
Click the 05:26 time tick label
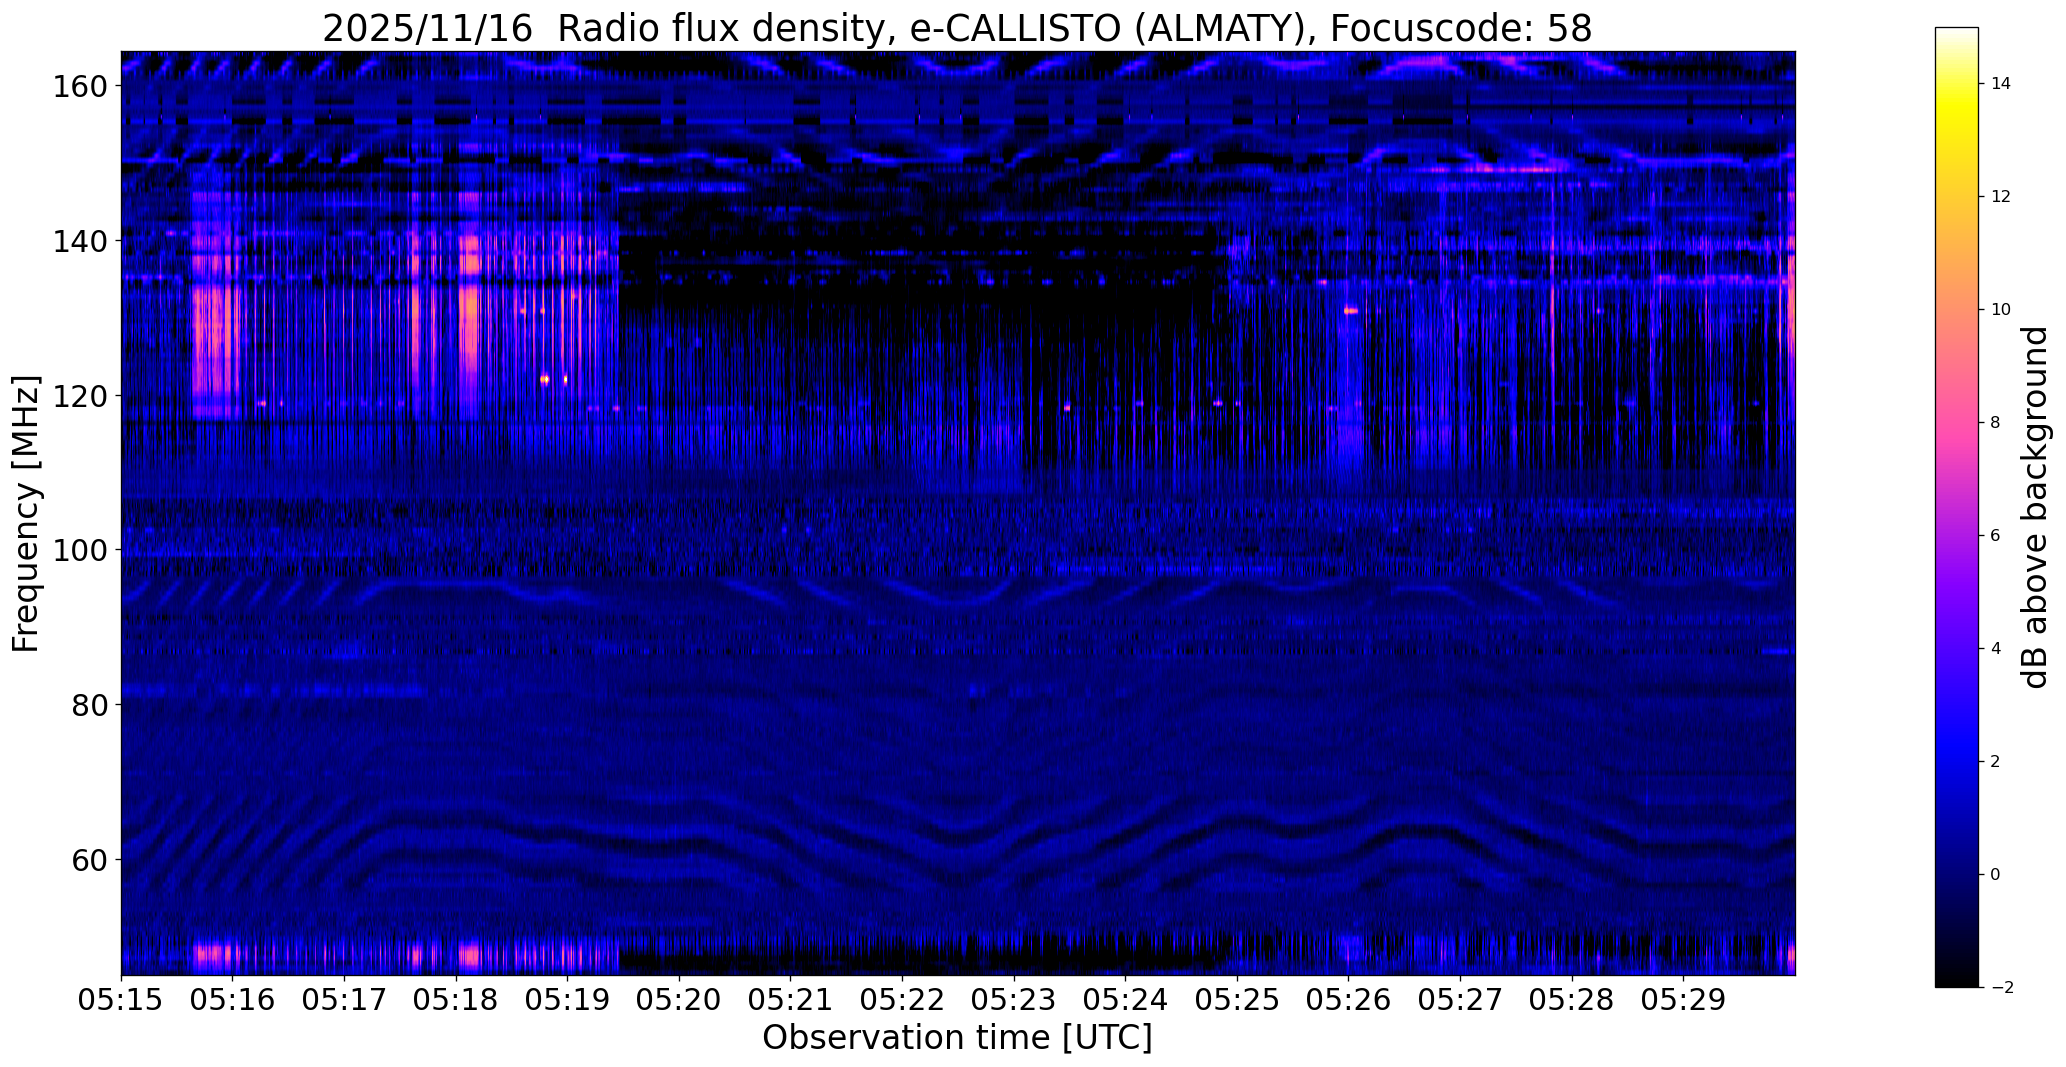click(x=1349, y=999)
